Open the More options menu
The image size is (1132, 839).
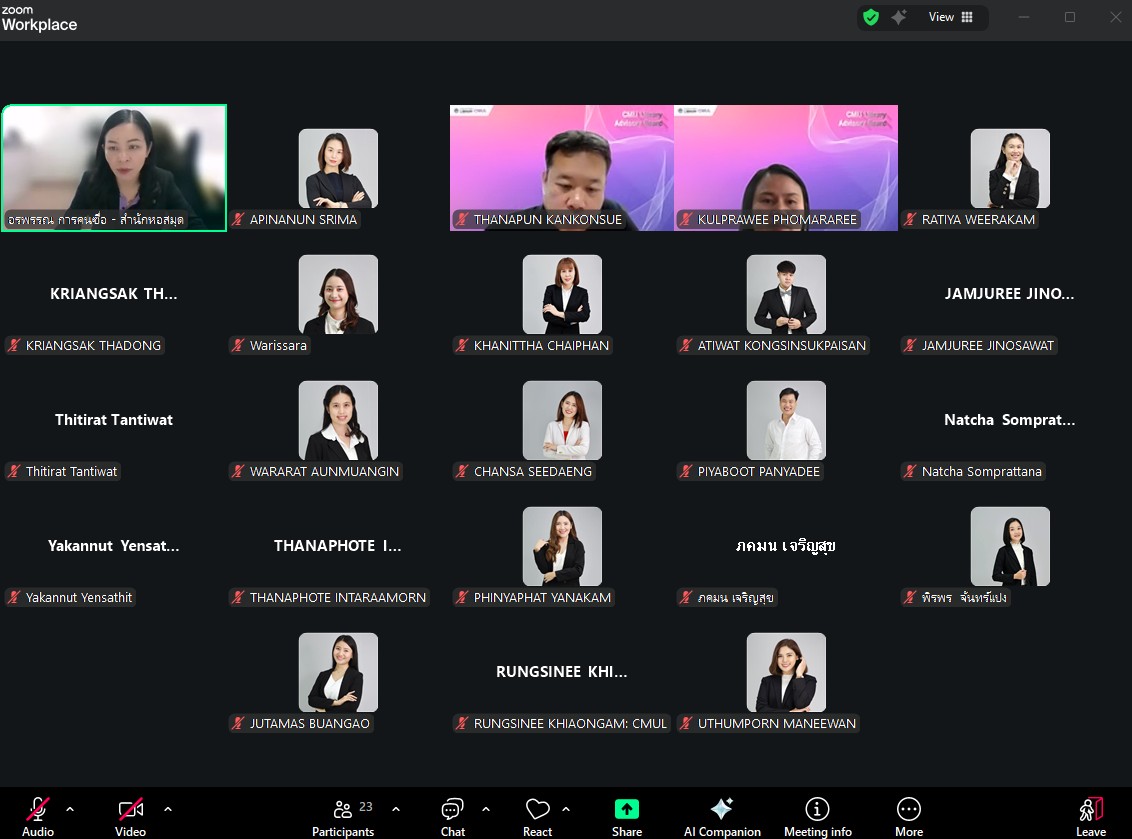(908, 810)
